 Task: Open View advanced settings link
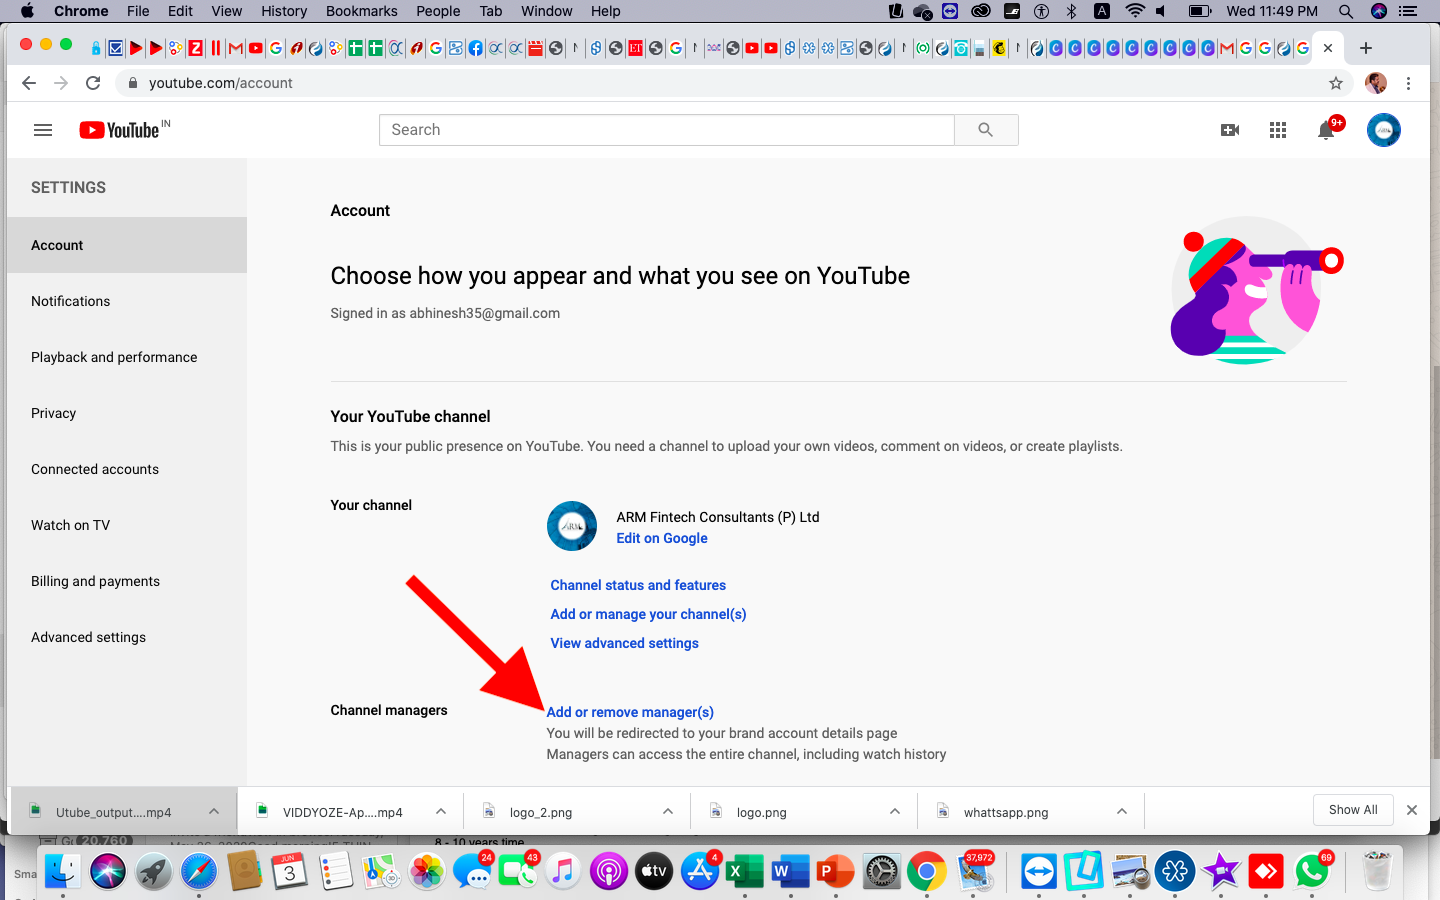coord(624,643)
